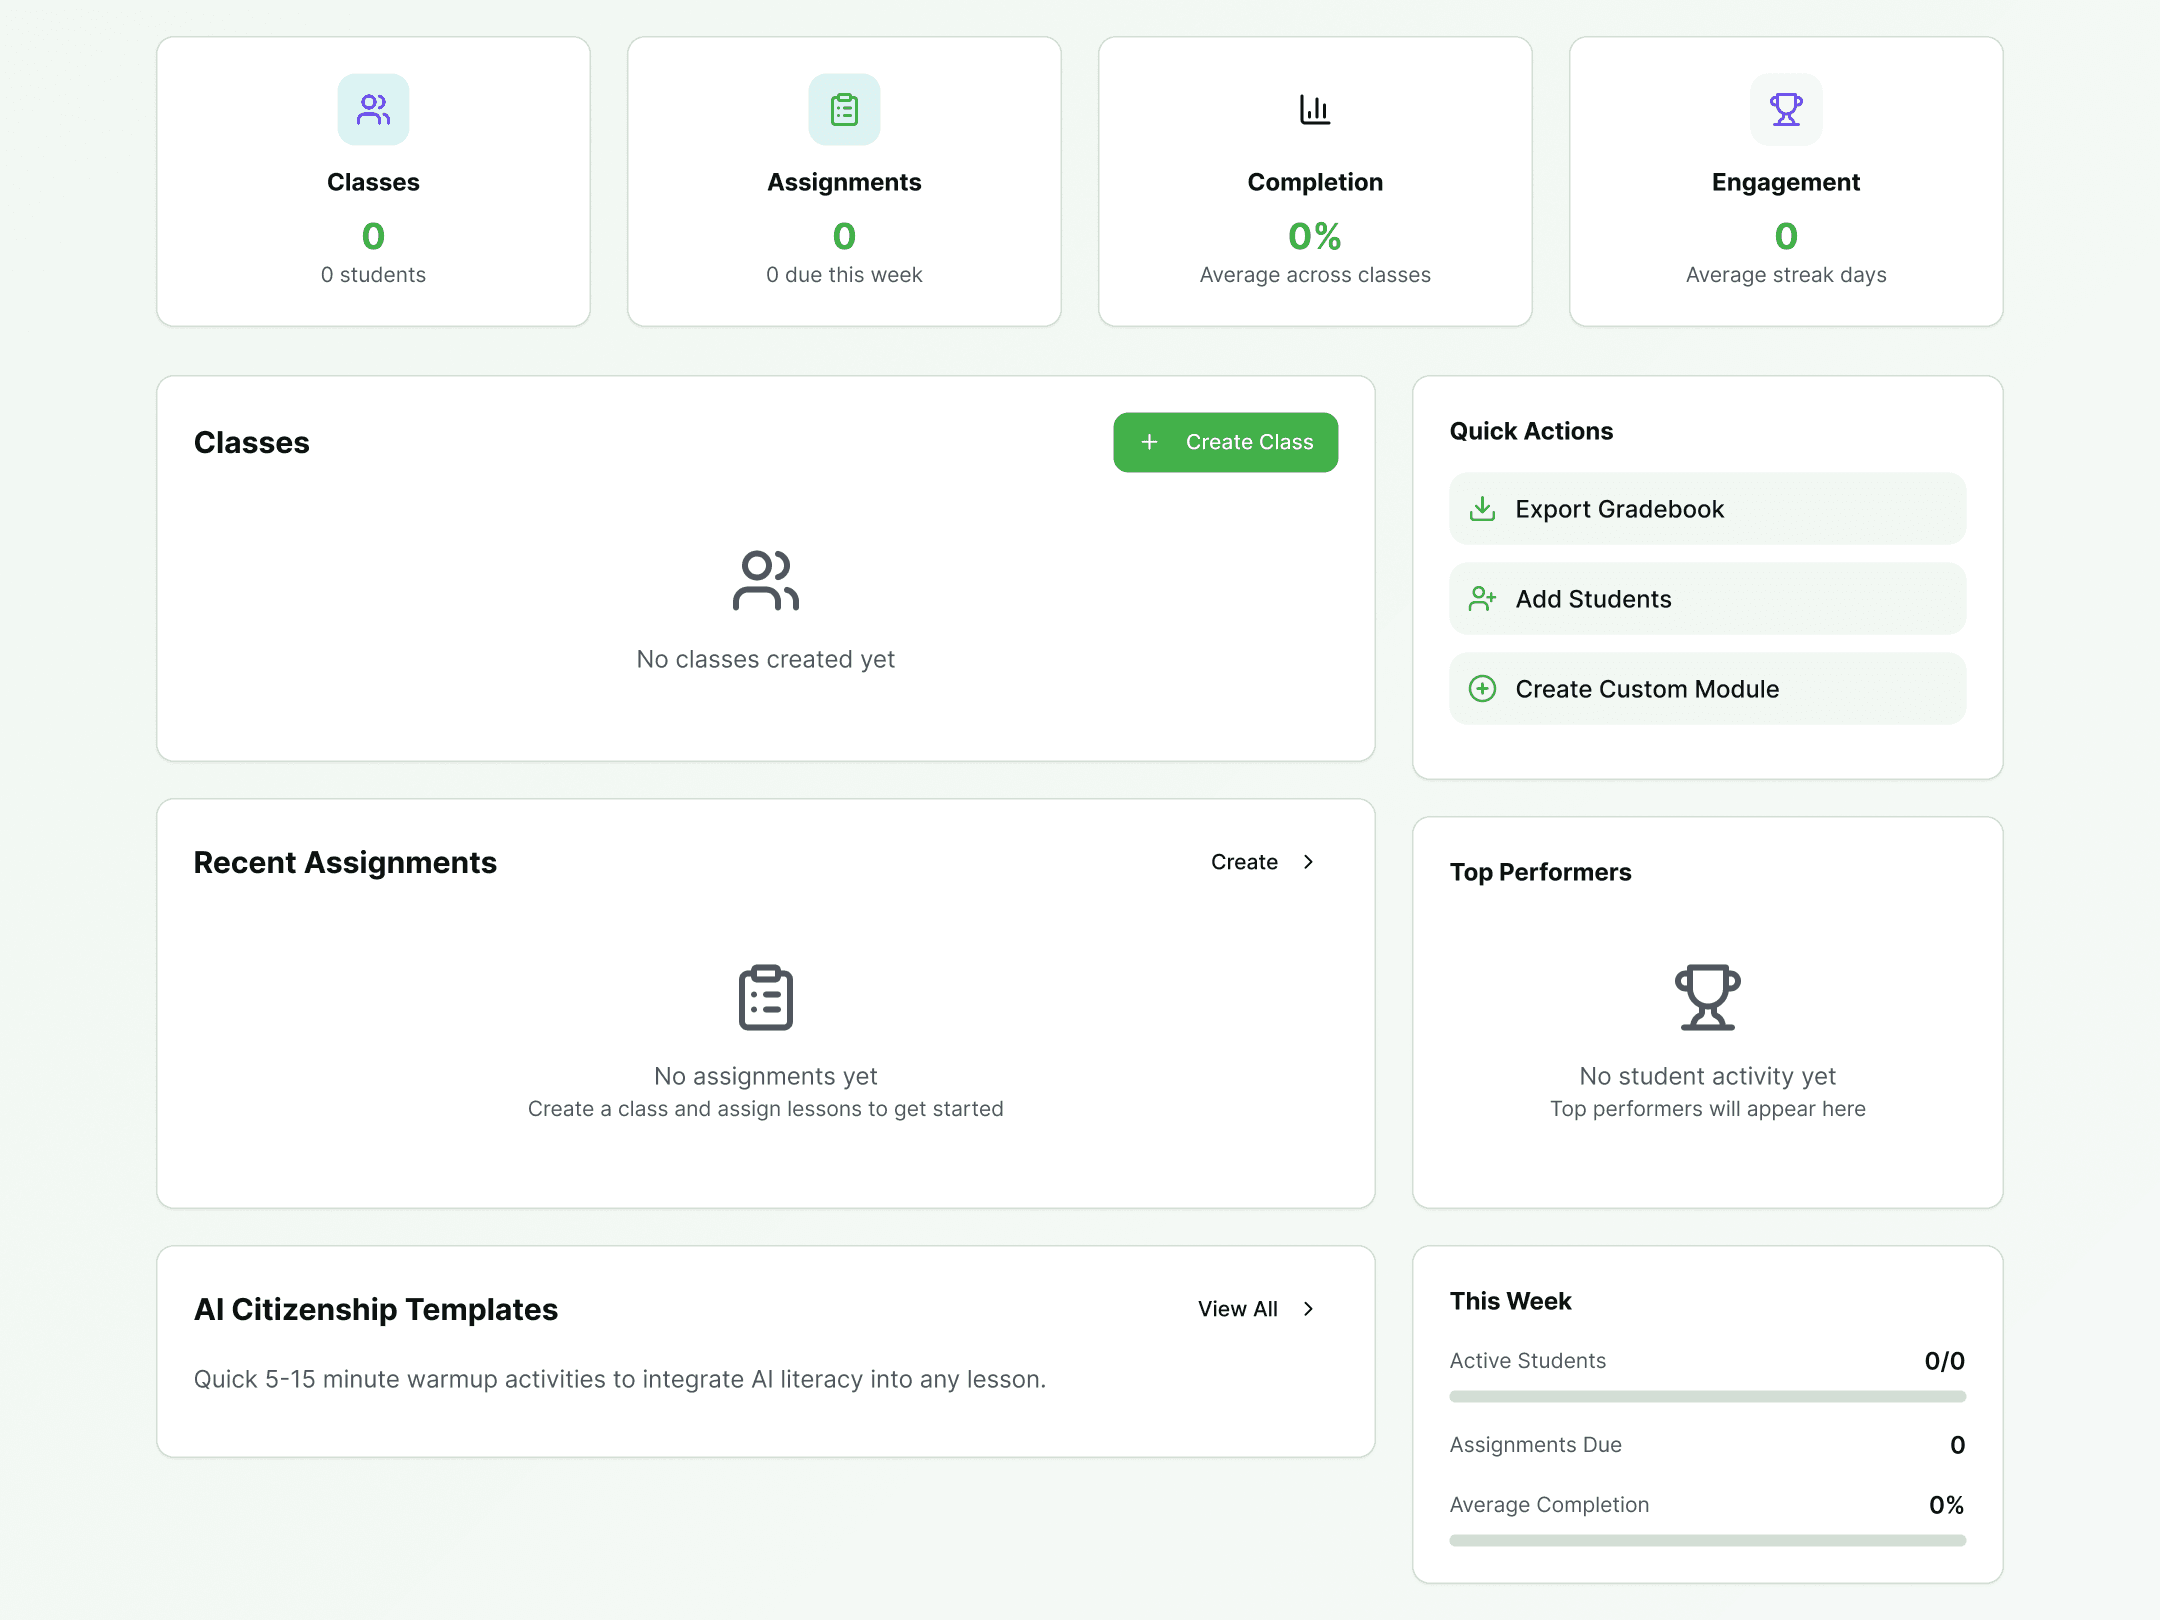This screenshot has width=2160, height=1620.
Task: Expand the View All chevron for templates
Action: click(x=1308, y=1309)
